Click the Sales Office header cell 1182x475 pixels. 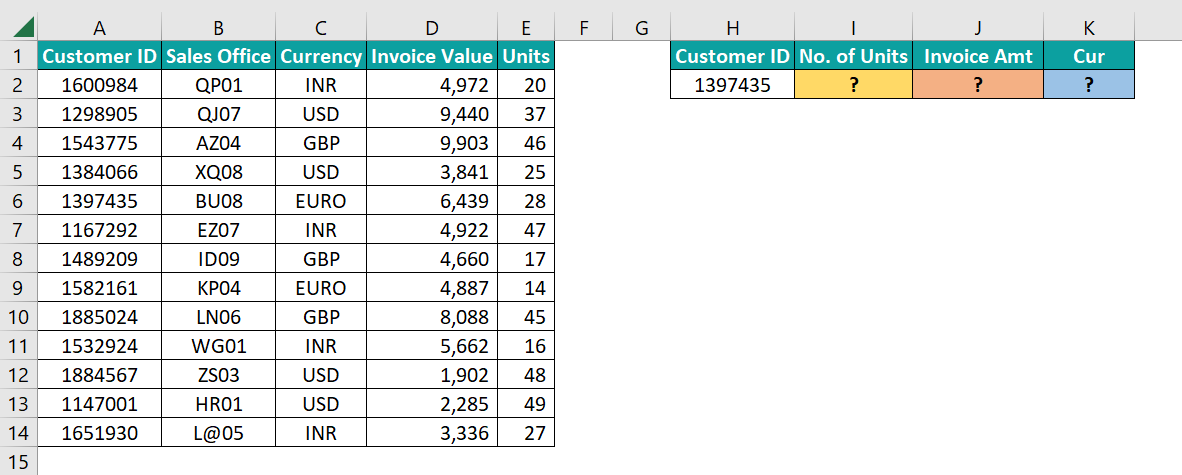pyautogui.click(x=218, y=56)
